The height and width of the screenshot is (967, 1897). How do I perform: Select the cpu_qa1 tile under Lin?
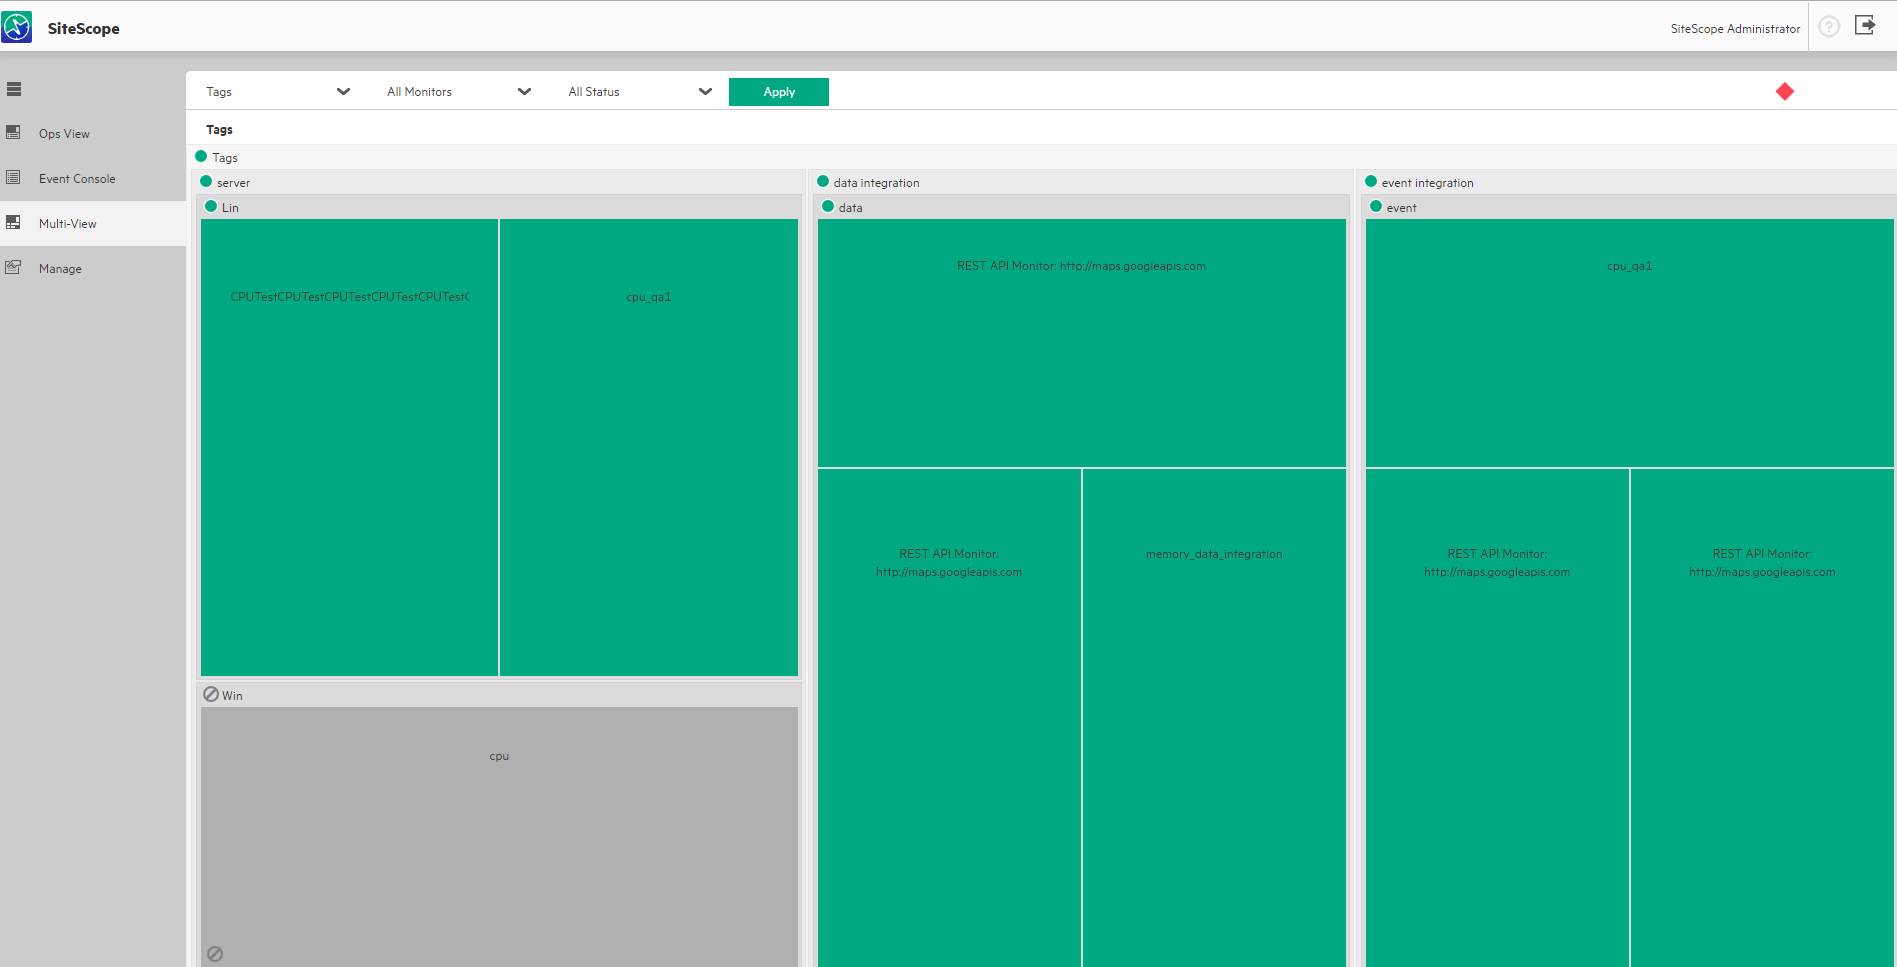coord(649,447)
